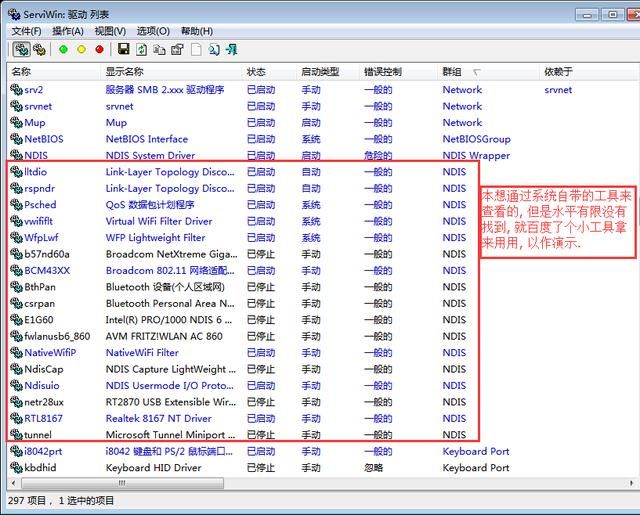640x515 pixels.
Task: Click 'Virtual WiFi Filter Driver' display name
Action: pos(159,221)
